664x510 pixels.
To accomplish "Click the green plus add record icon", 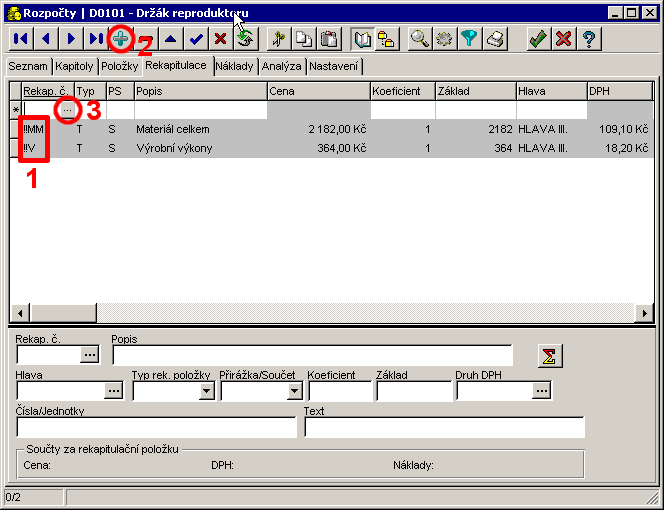I will click(x=121, y=39).
